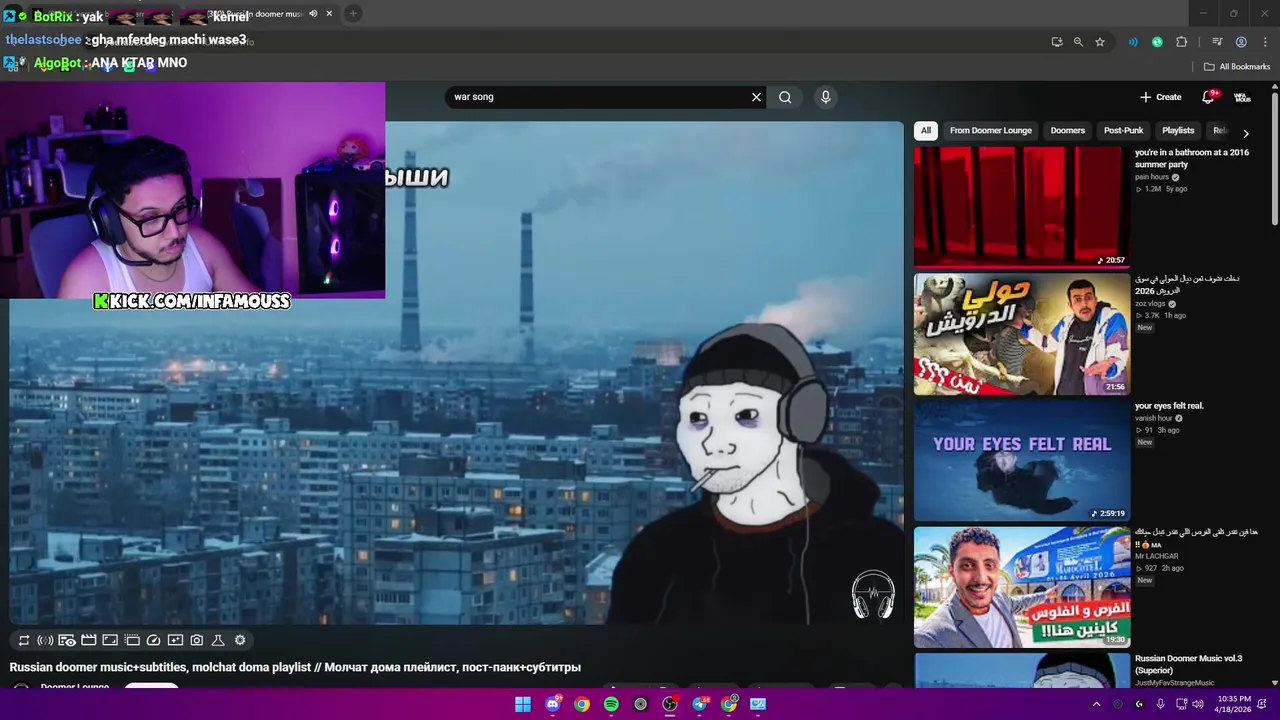Viewport: 1280px width, 720px height.
Task: Open the All Bookmarks folder
Action: [1237, 67]
